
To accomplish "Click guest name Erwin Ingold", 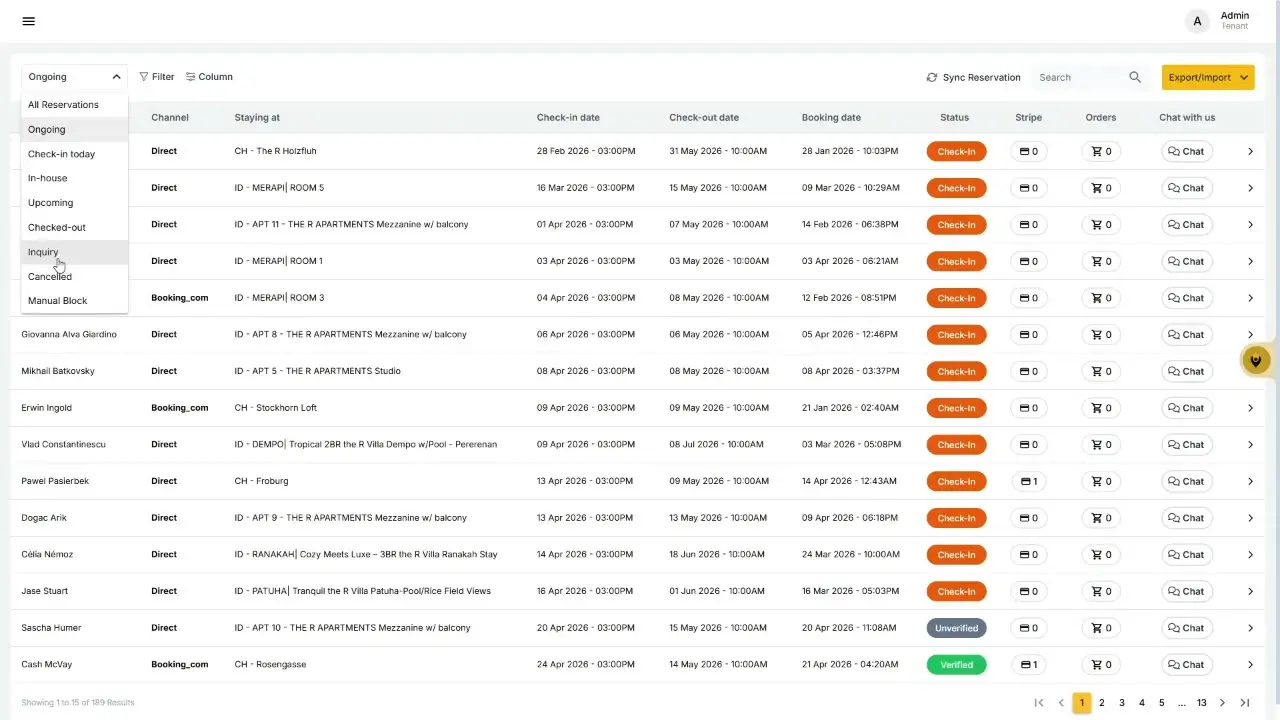I will click(x=47, y=408).
